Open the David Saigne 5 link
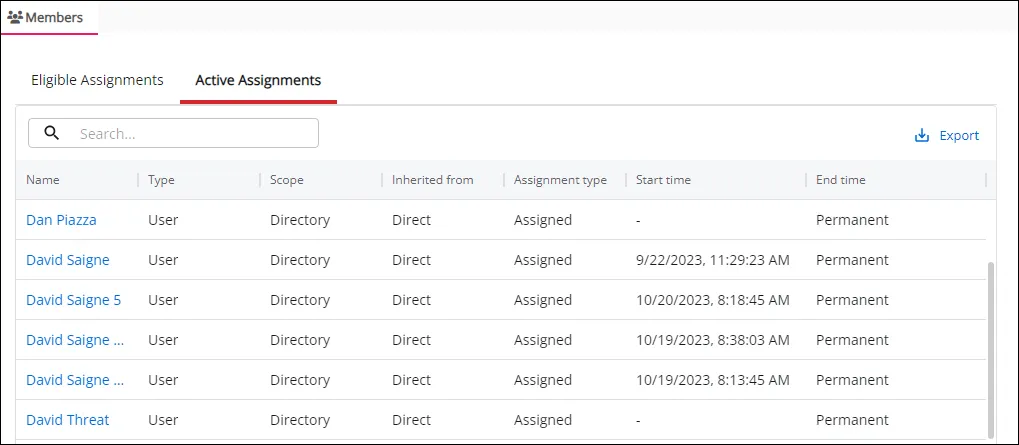This screenshot has width=1019, height=445. pos(73,300)
